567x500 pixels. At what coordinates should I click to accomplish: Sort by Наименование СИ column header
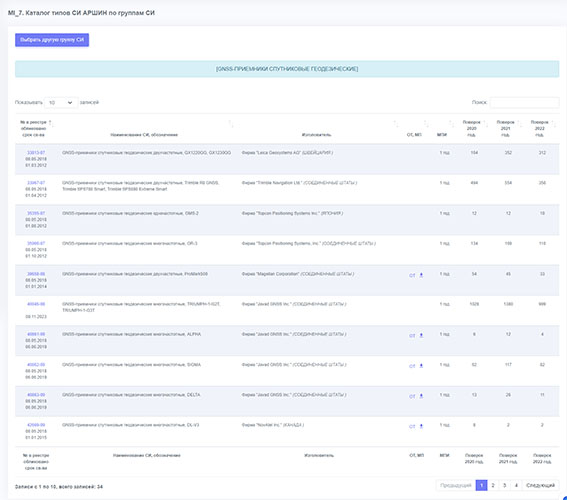(x=231, y=124)
